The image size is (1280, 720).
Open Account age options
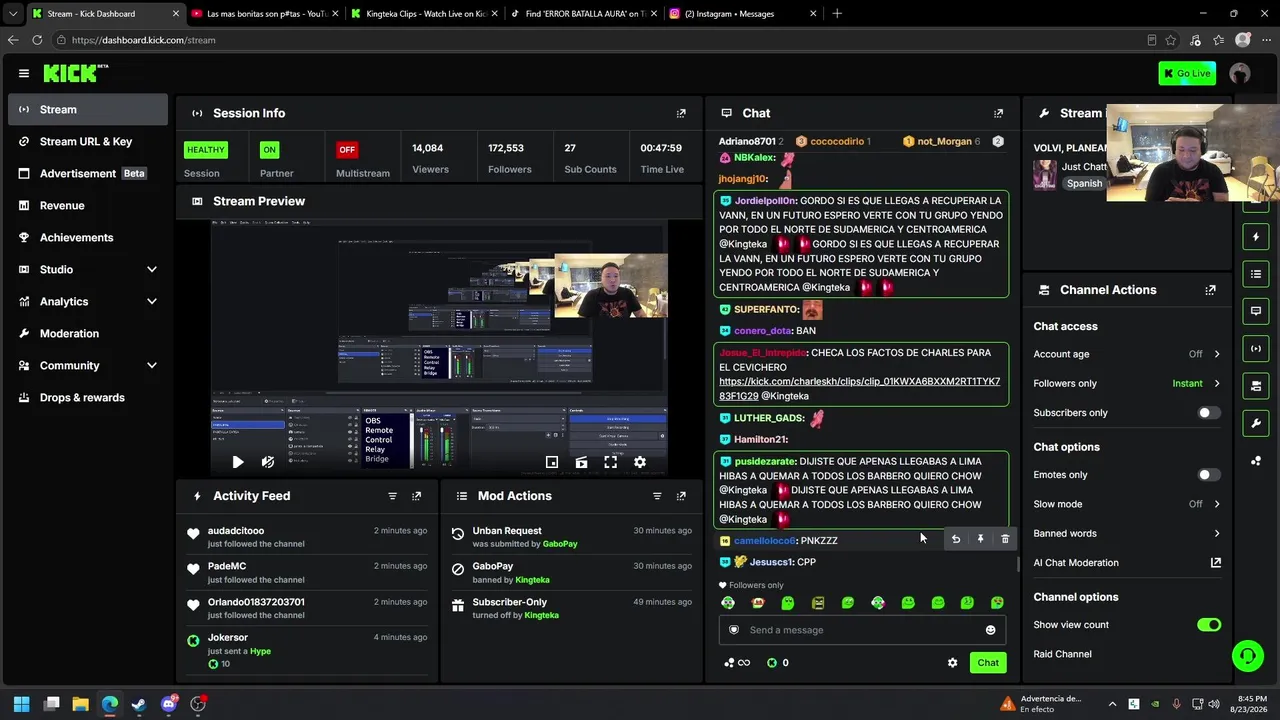(1127, 354)
